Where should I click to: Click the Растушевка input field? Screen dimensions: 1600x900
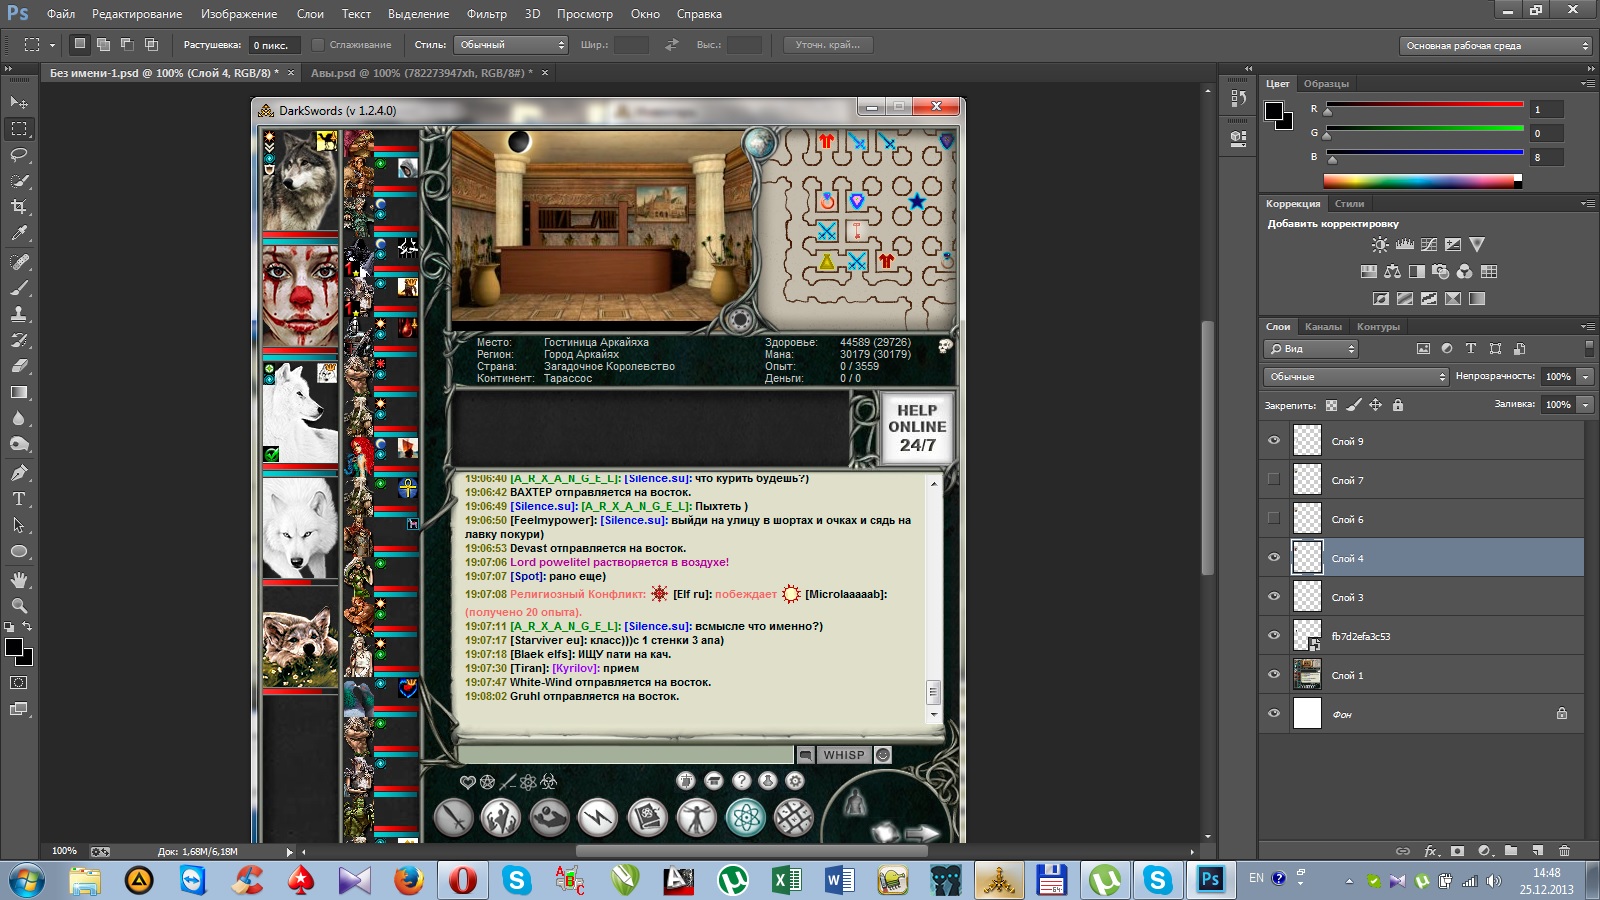coord(273,45)
